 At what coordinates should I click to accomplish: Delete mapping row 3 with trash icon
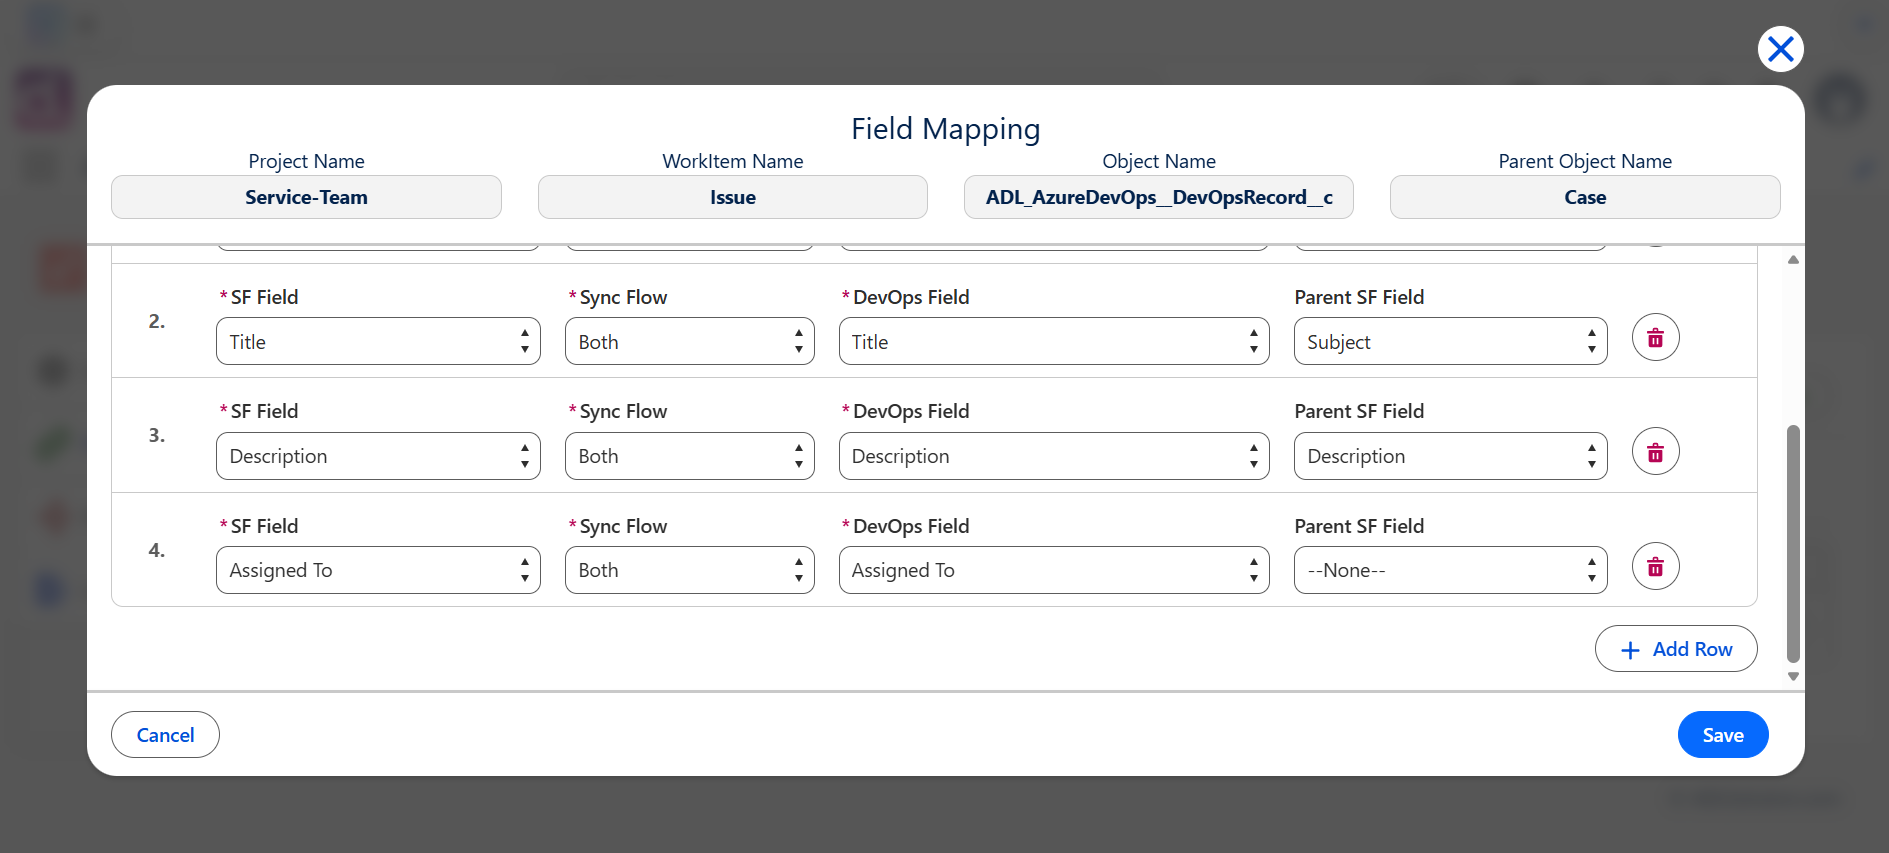(1655, 452)
